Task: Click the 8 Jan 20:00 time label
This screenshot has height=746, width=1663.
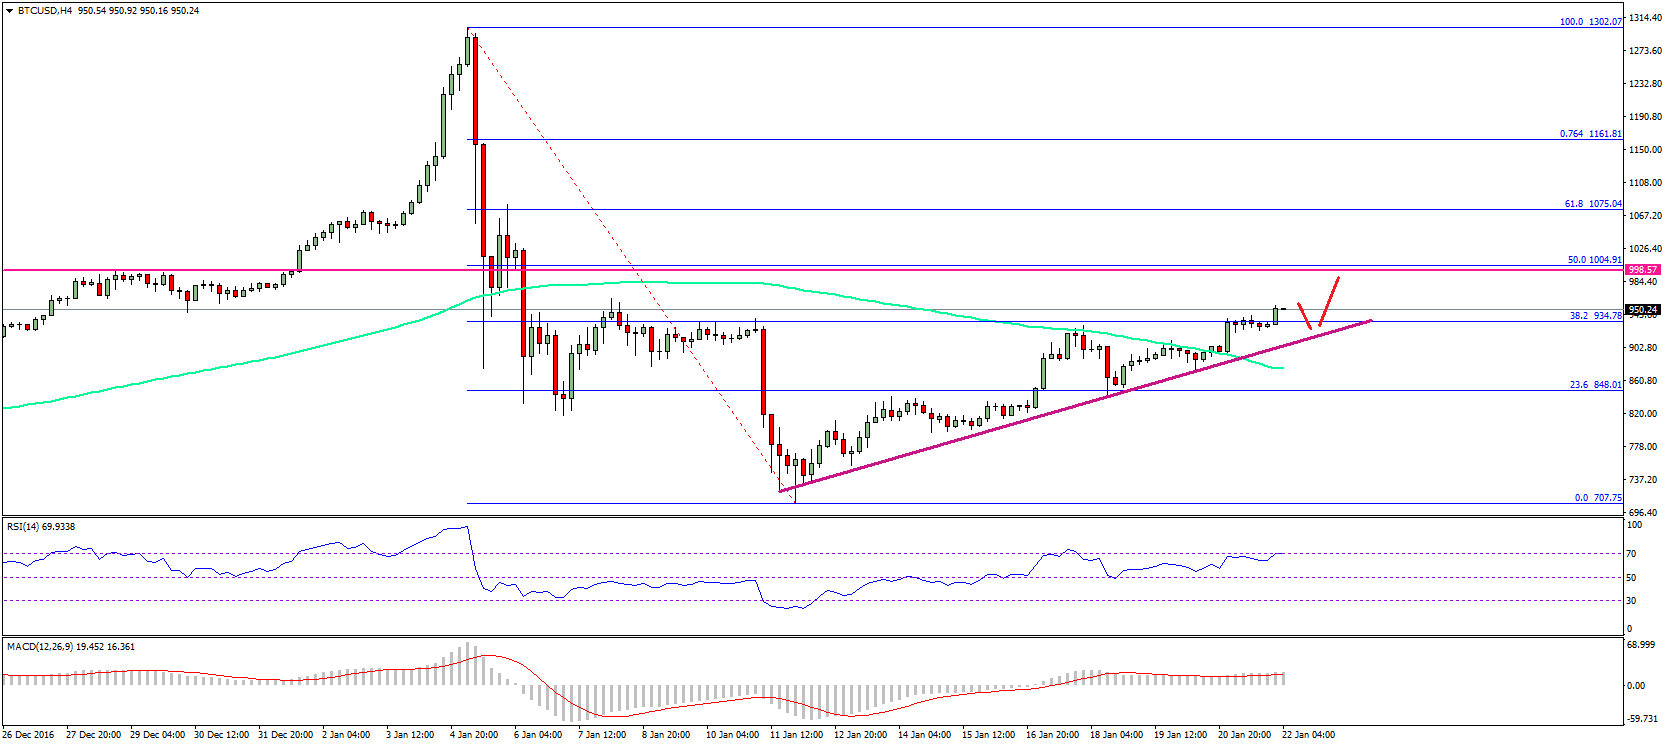Action: [667, 735]
